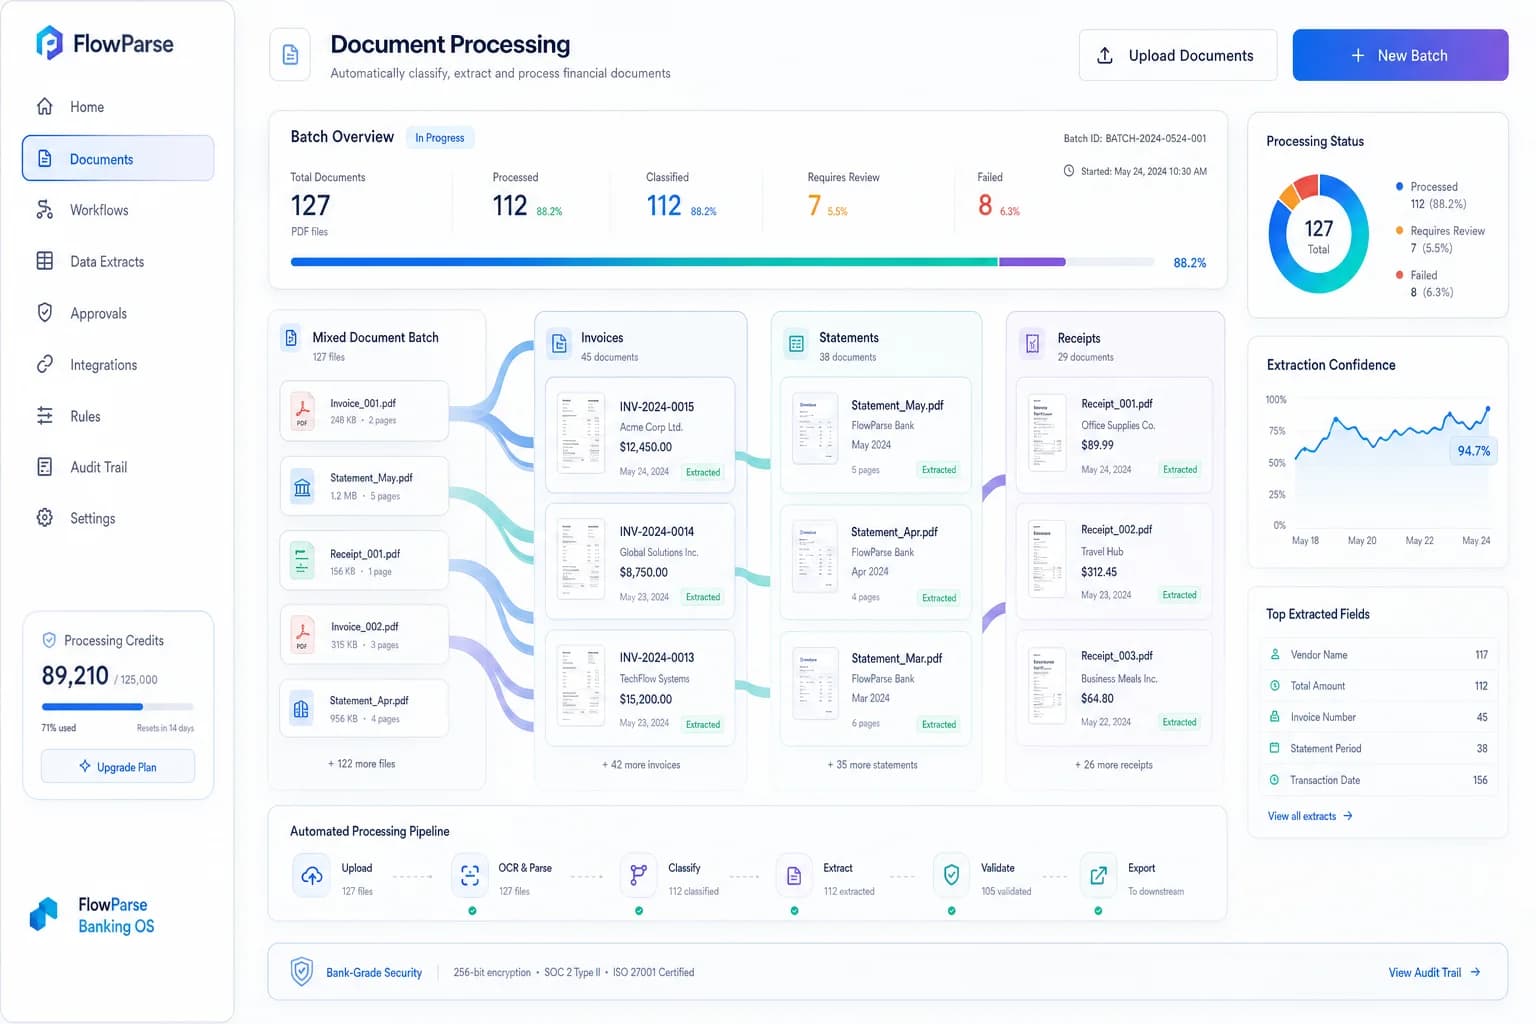
Task: Click the receipt icon of Receipt_001.pdf file
Action: (x=302, y=561)
